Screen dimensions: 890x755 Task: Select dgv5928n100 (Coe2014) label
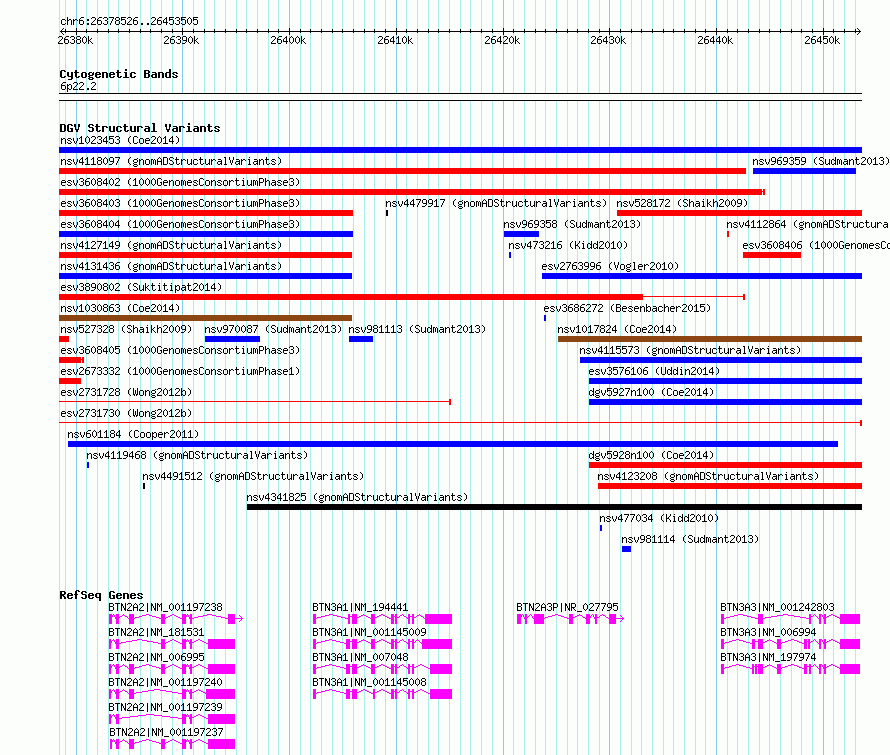[651, 455]
